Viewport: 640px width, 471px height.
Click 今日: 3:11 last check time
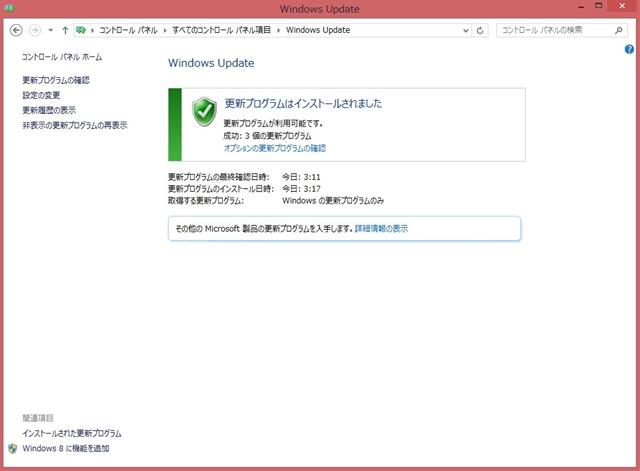(x=301, y=177)
